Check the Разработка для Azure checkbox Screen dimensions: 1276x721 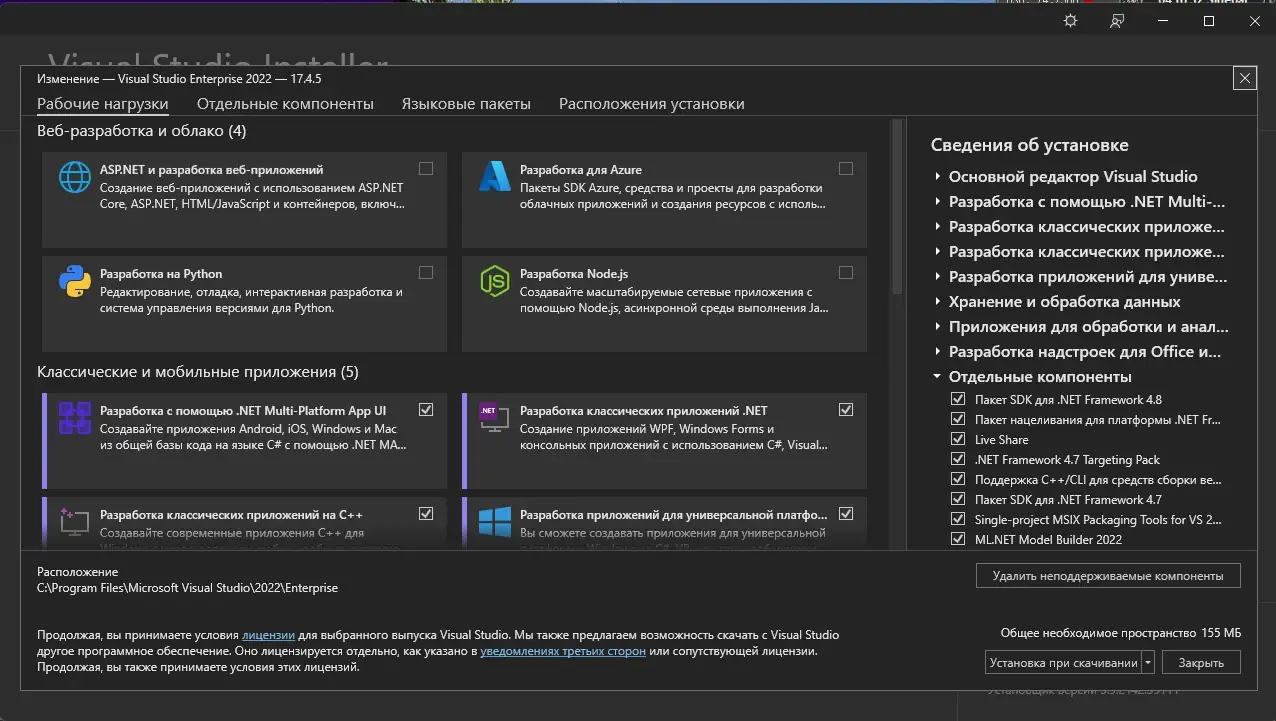pyautogui.click(x=846, y=168)
